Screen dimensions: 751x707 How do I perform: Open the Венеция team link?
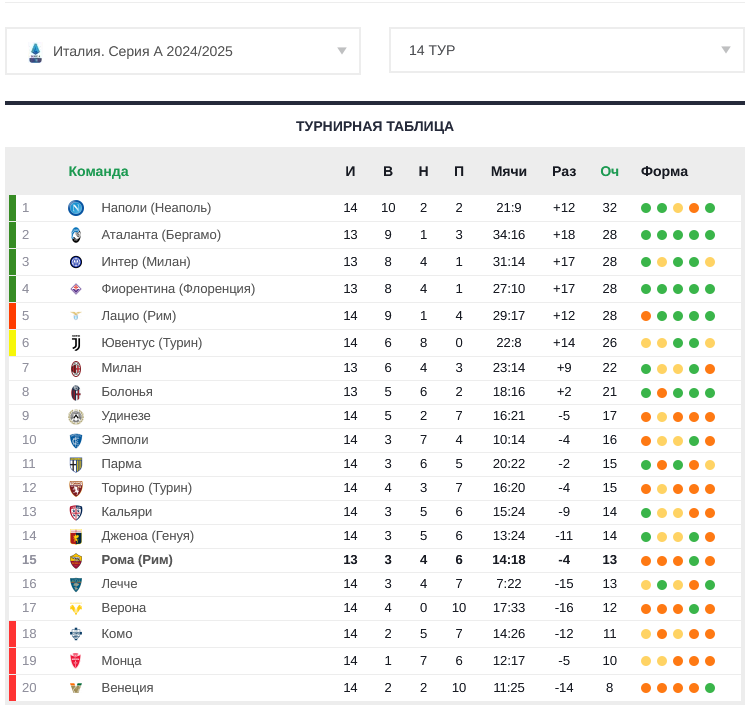coord(127,688)
